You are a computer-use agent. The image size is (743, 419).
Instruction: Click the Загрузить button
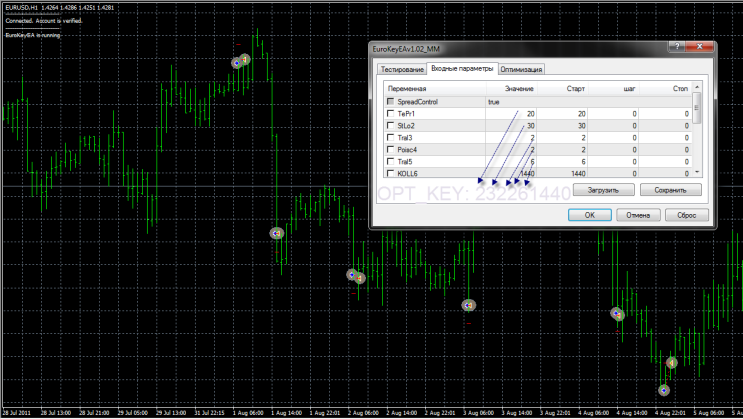[603, 190]
